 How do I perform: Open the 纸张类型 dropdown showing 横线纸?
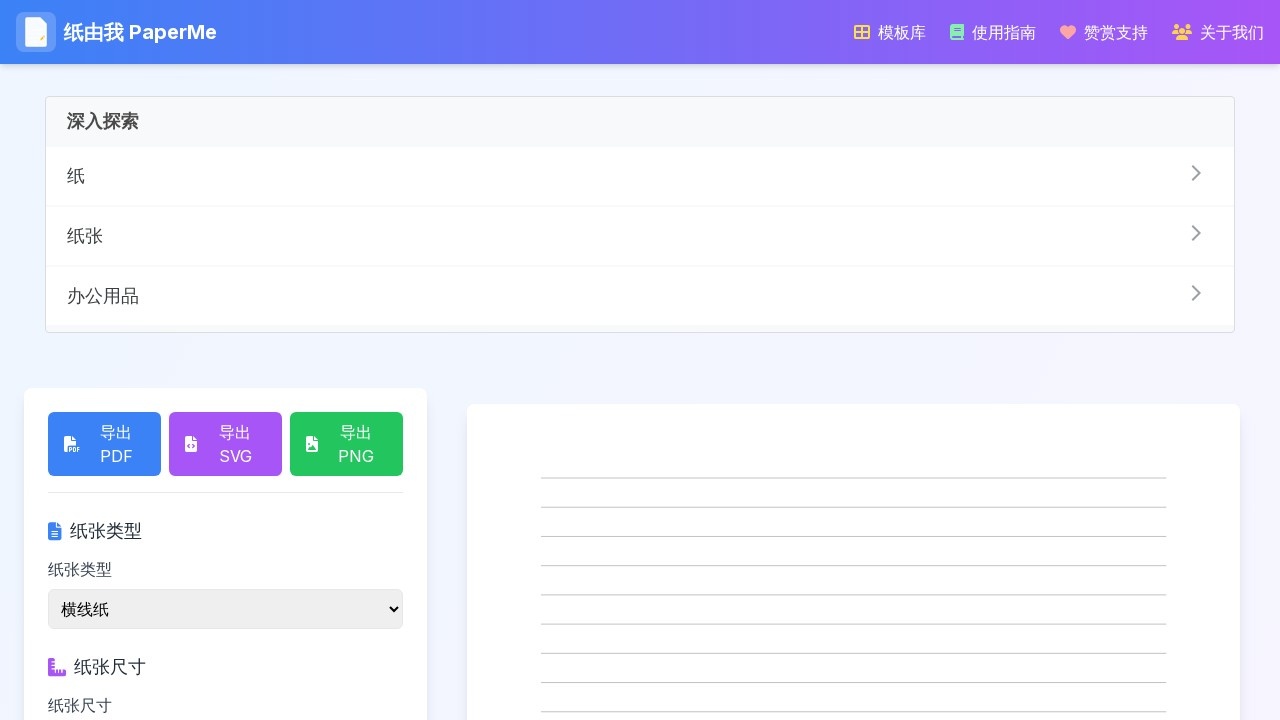pos(225,609)
